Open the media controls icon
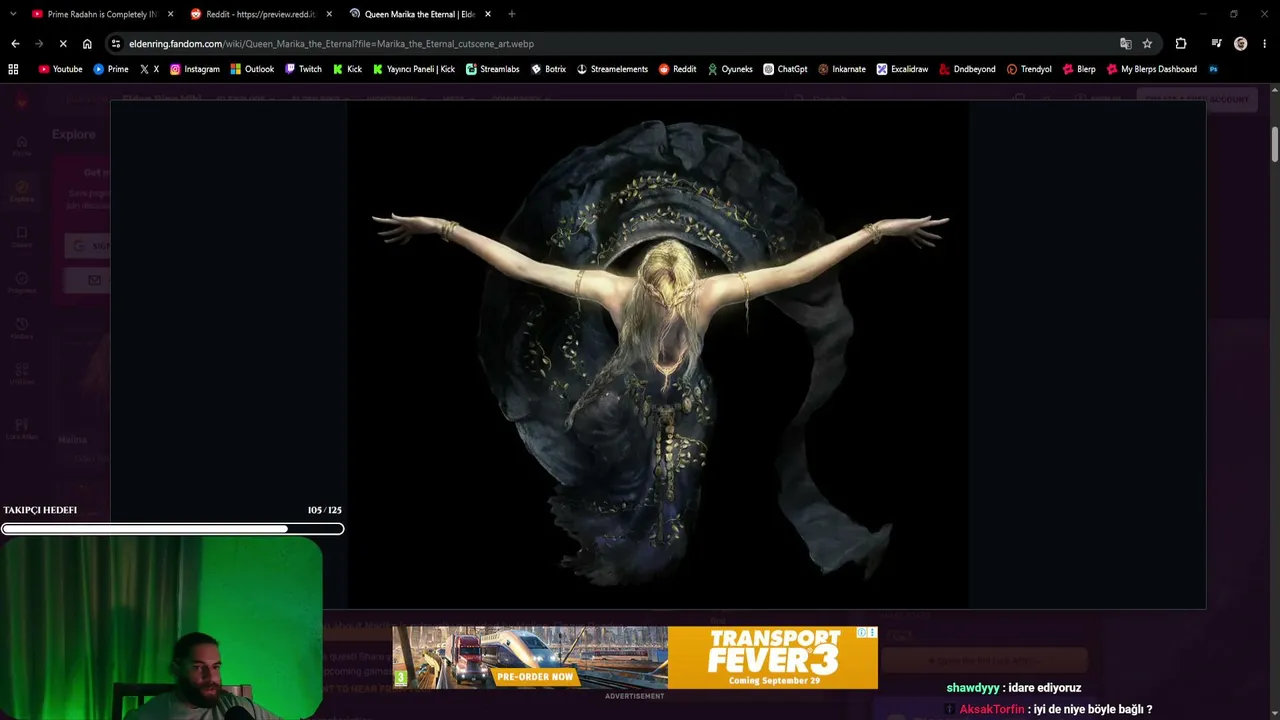Image resolution: width=1280 pixels, height=720 pixels. pos(1216,44)
